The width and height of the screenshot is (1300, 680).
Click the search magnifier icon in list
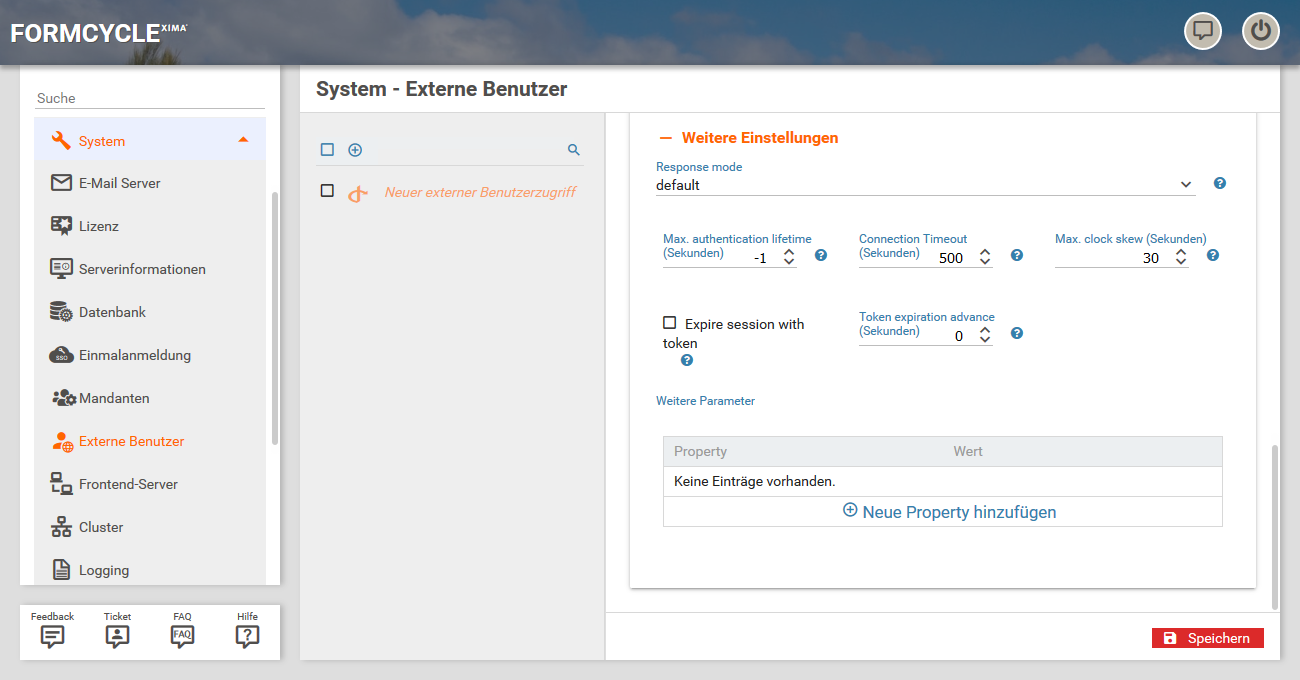(574, 150)
